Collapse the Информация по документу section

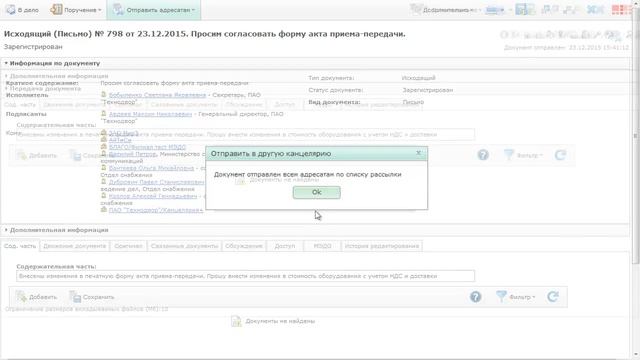click(x=52, y=63)
